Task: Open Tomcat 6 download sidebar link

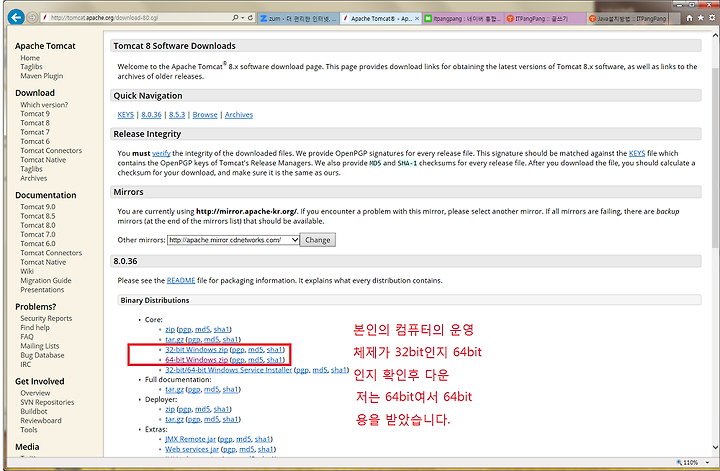Action: [x=35, y=141]
